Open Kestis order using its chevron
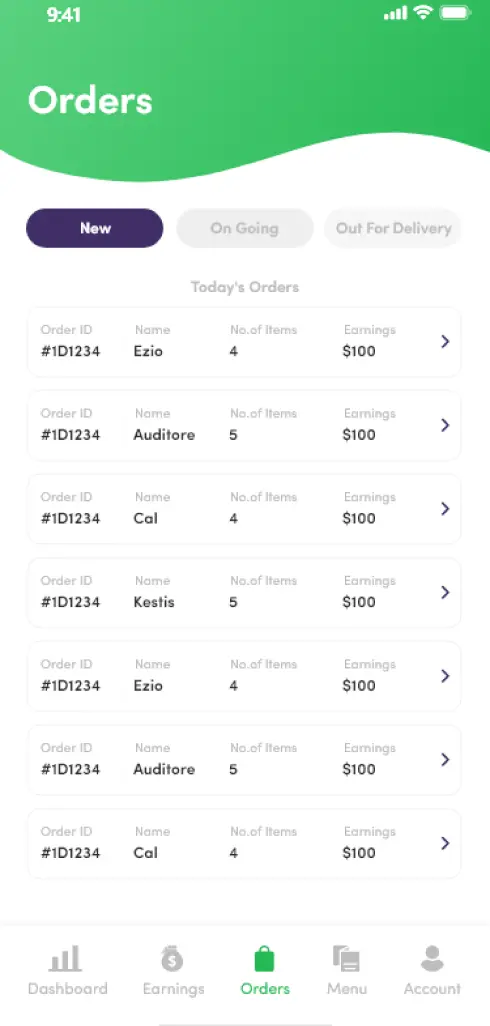Viewport: 490px width, 1026px height. [445, 592]
